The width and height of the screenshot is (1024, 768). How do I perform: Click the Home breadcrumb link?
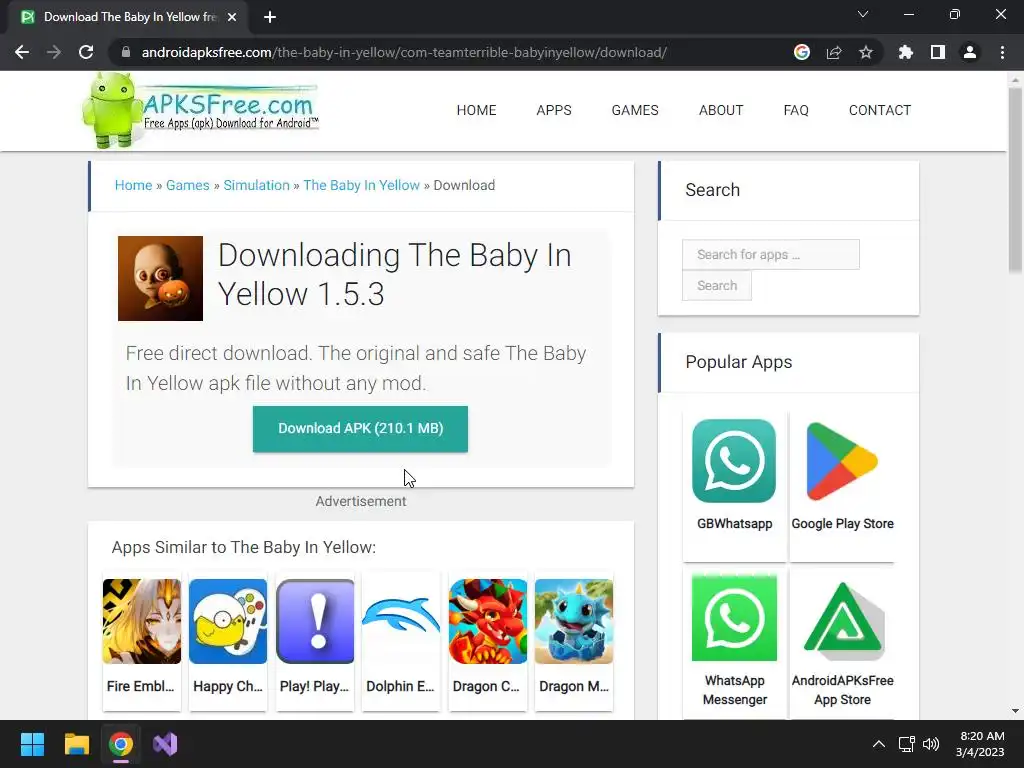pyautogui.click(x=133, y=185)
